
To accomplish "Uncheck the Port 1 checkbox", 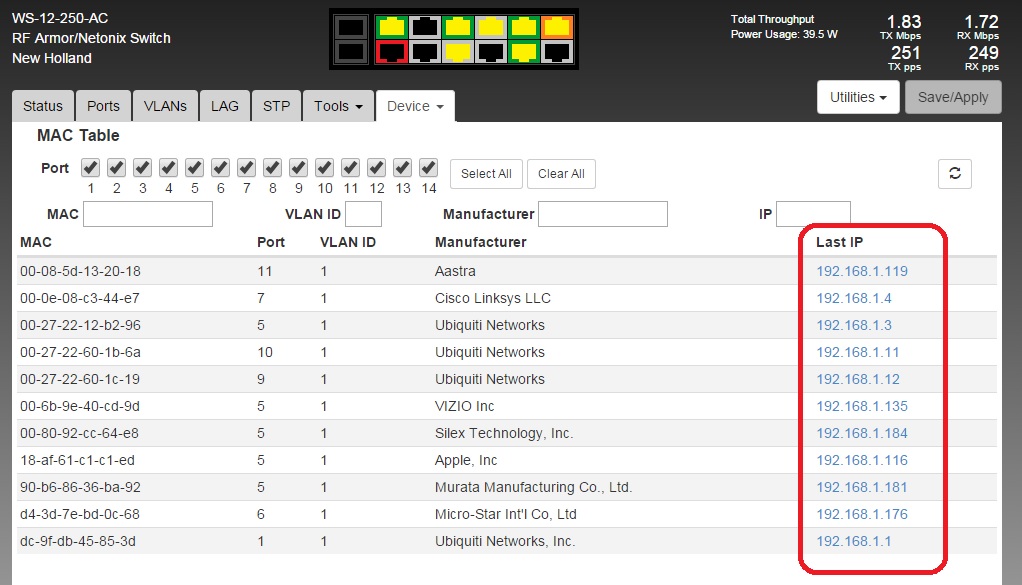I will click(90, 167).
